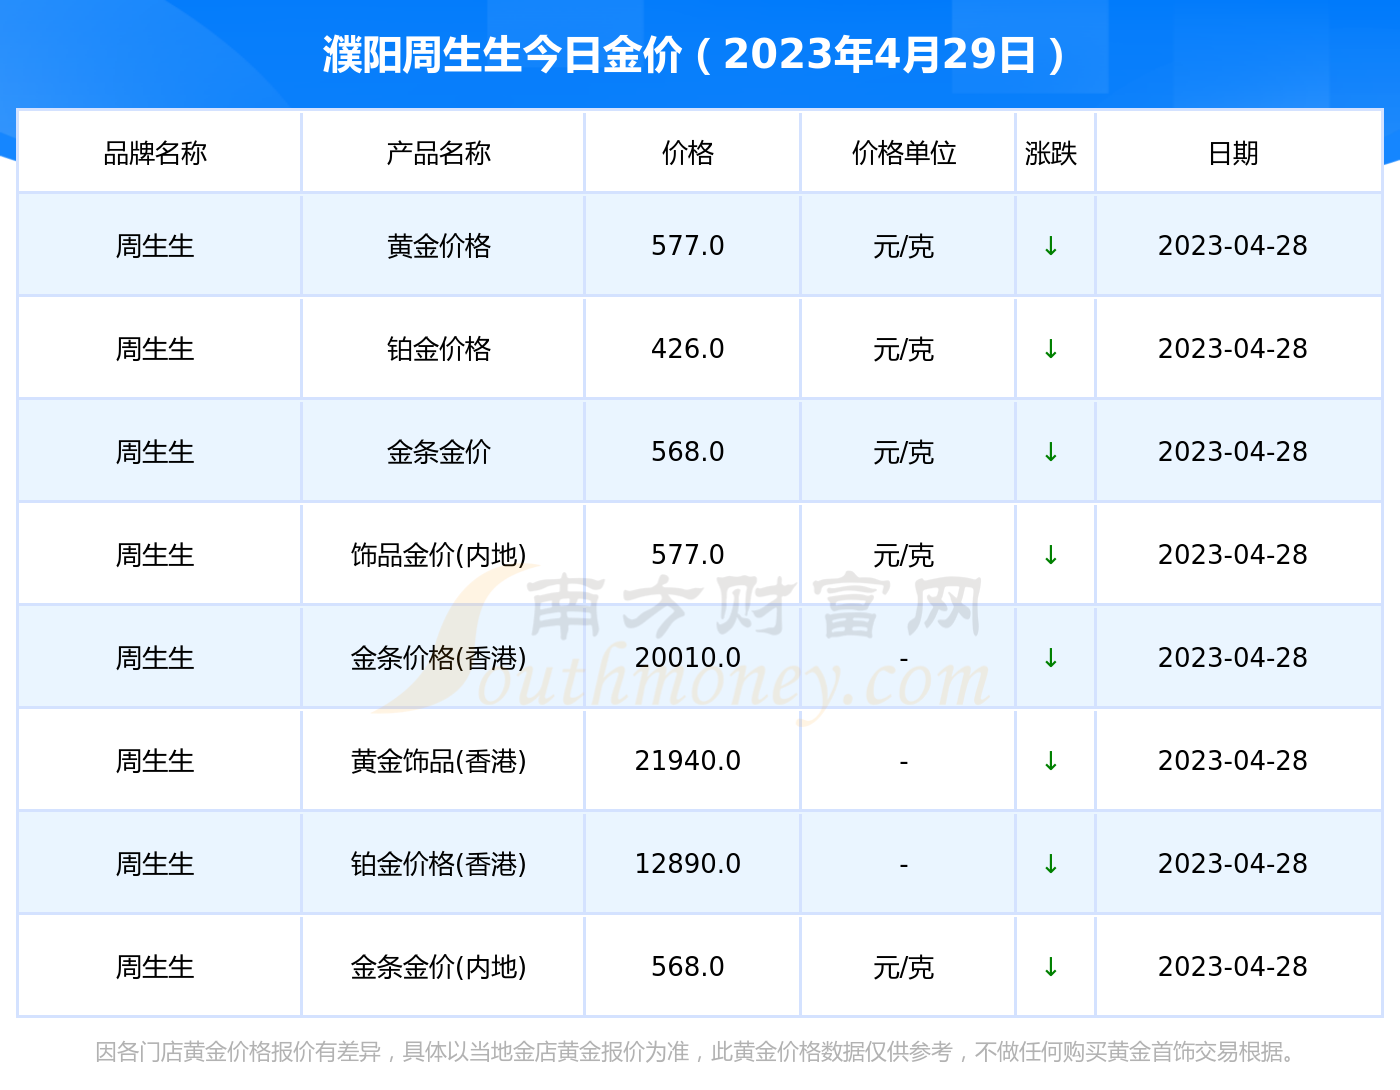
Task: Click date 2023-04-28 in 金条价格(香港) row
Action: click(1233, 658)
